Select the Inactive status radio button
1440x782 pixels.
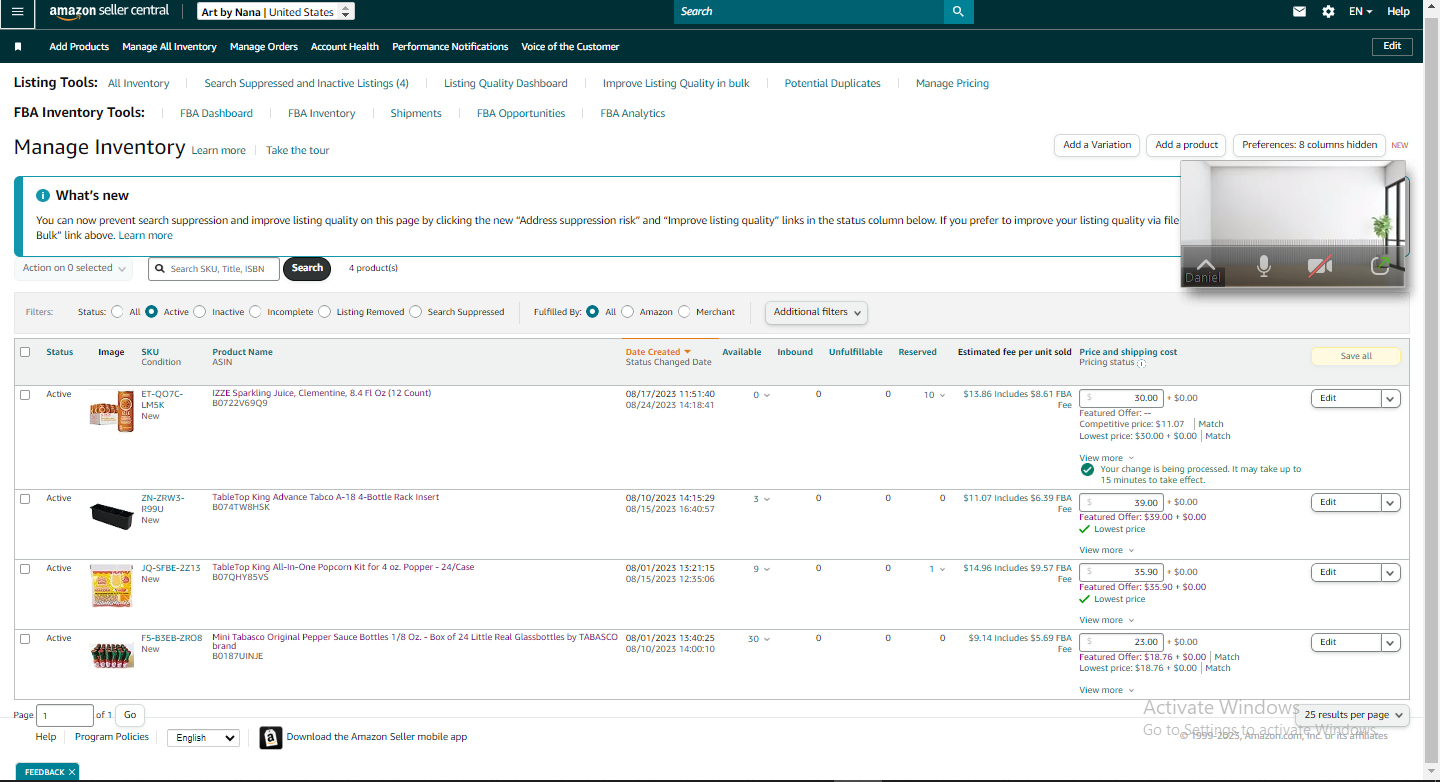[x=200, y=312]
